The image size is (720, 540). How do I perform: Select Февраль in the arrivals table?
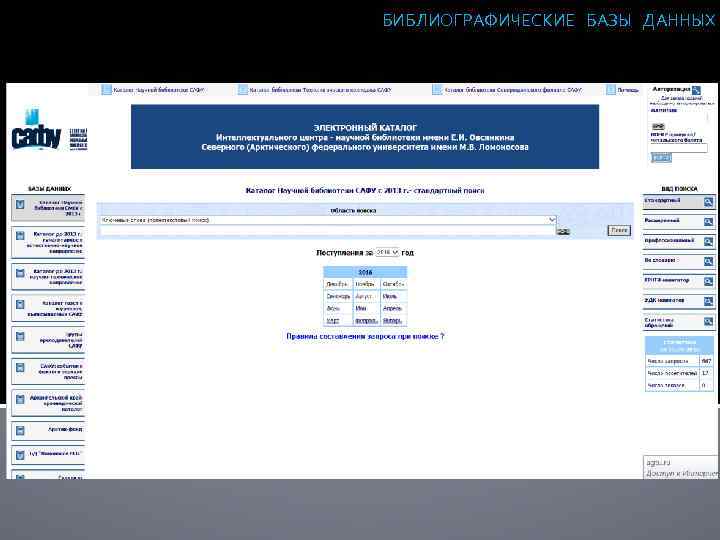[366, 321]
